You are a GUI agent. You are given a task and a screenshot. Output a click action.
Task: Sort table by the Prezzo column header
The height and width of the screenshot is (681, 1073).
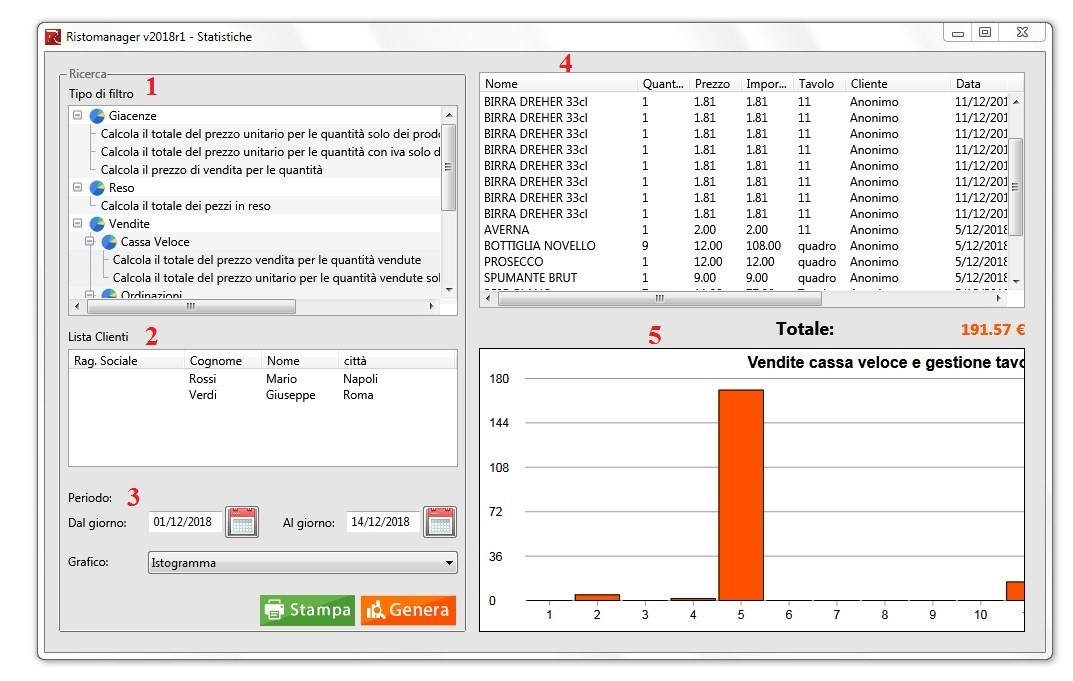(x=712, y=84)
